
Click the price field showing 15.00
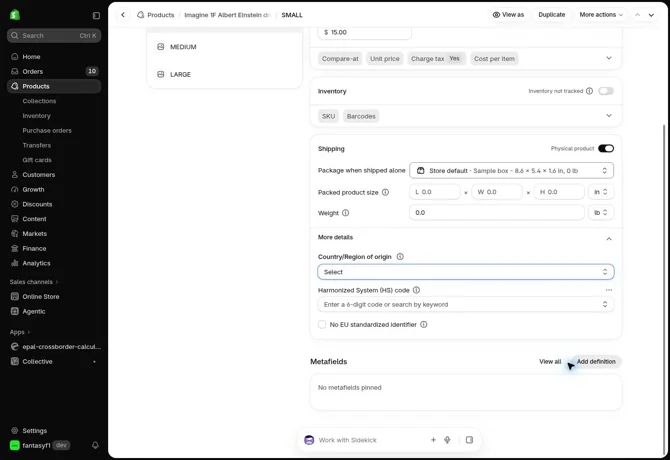364,32
